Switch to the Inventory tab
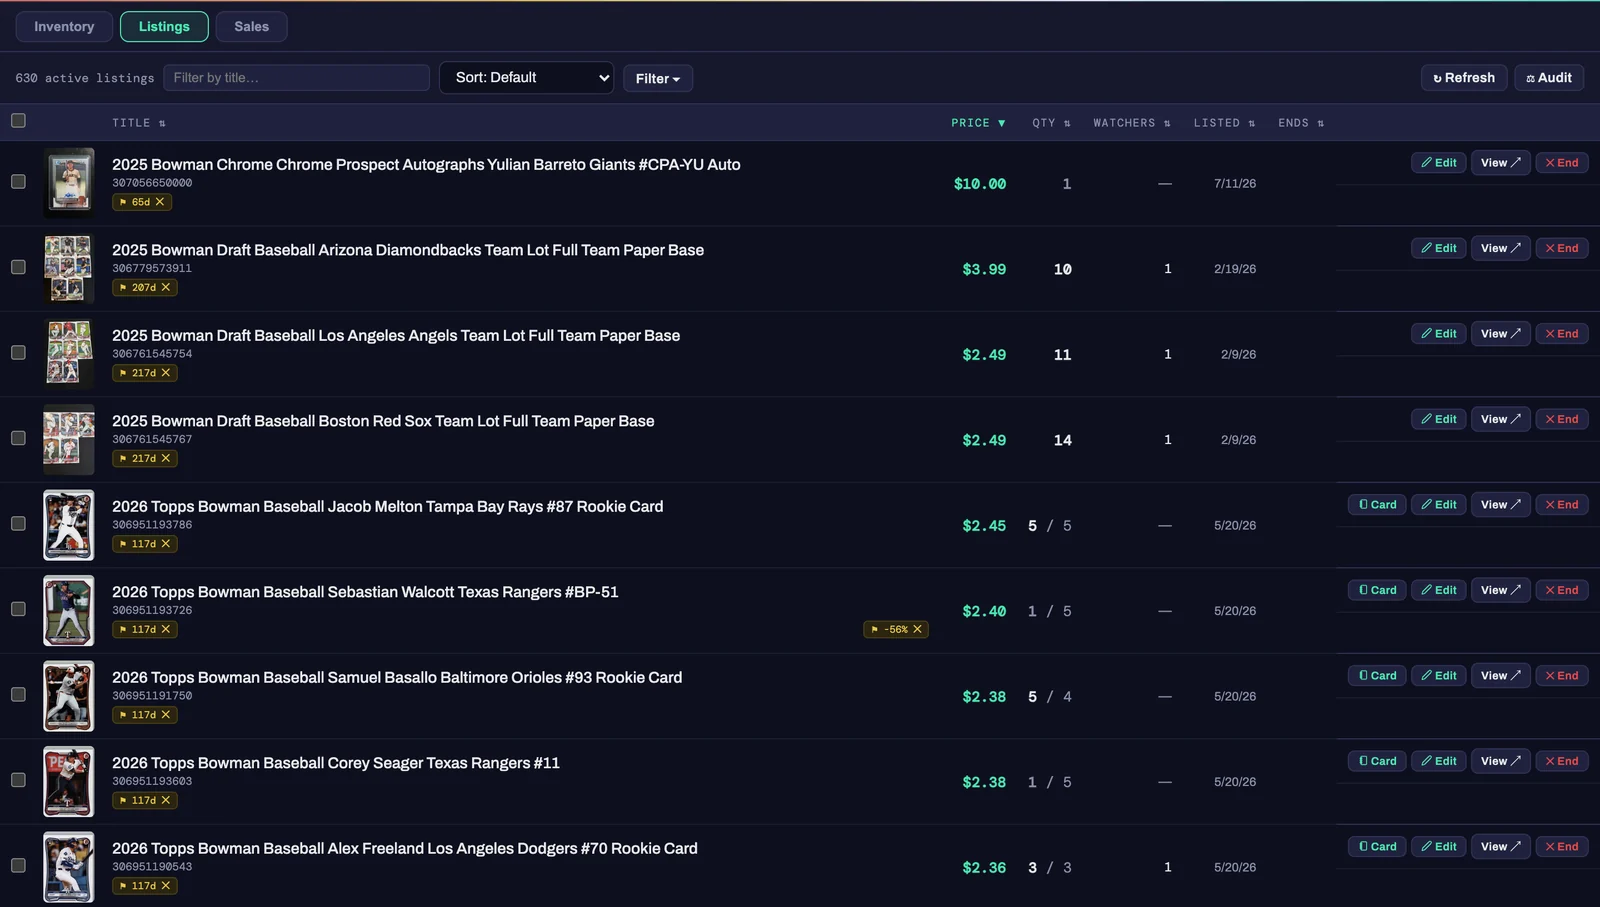The width and height of the screenshot is (1600, 907). [64, 27]
